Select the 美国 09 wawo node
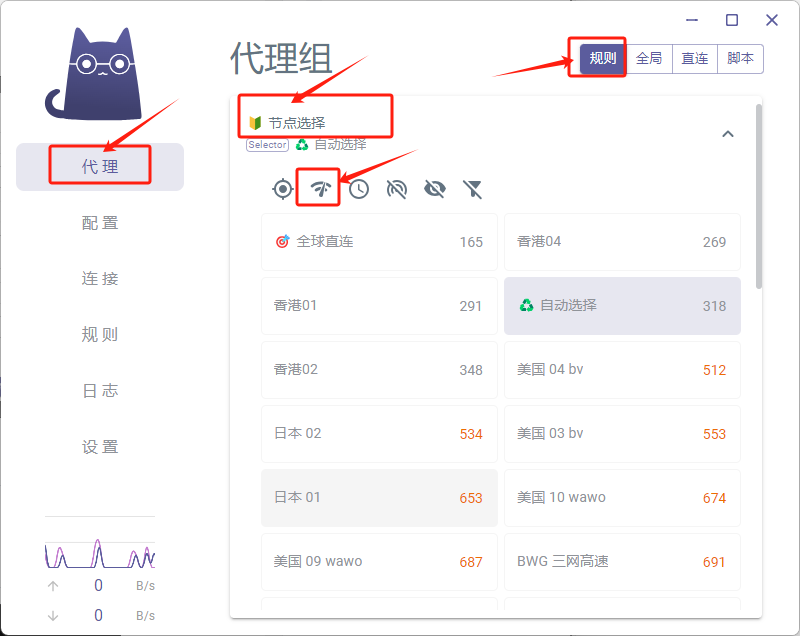This screenshot has width=800, height=636. click(x=379, y=562)
